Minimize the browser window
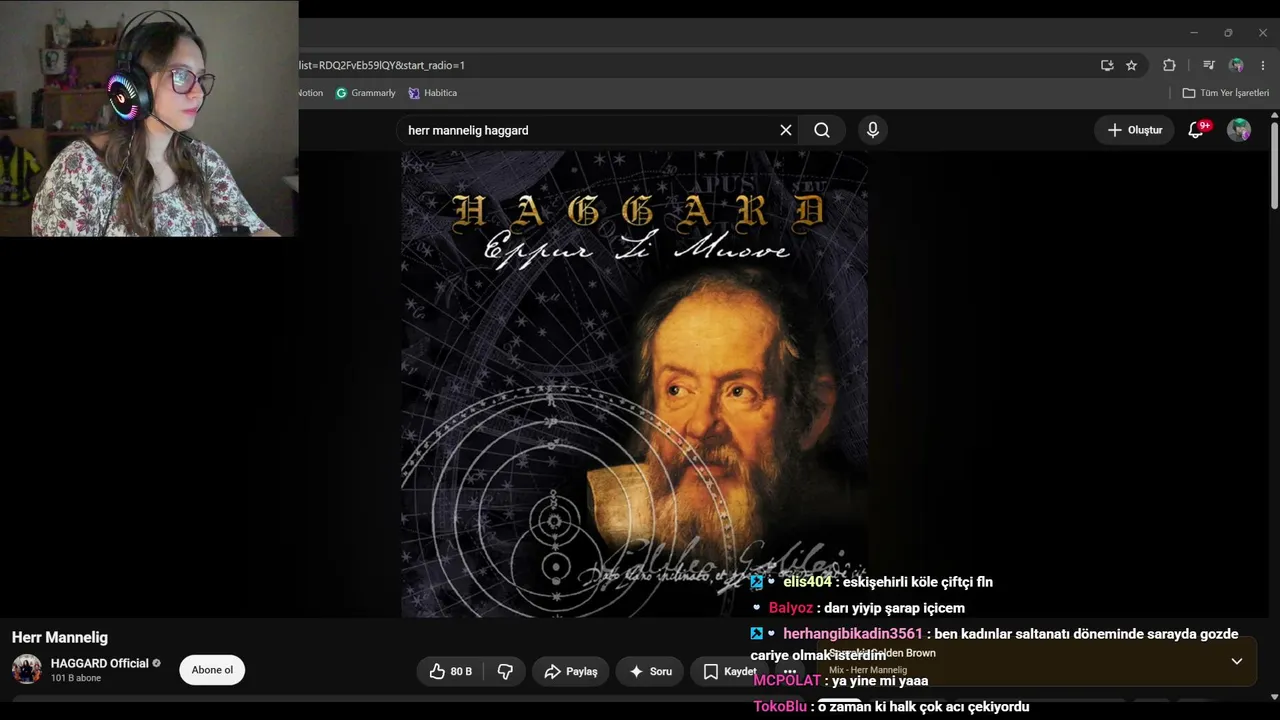The image size is (1280, 720). point(1194,33)
